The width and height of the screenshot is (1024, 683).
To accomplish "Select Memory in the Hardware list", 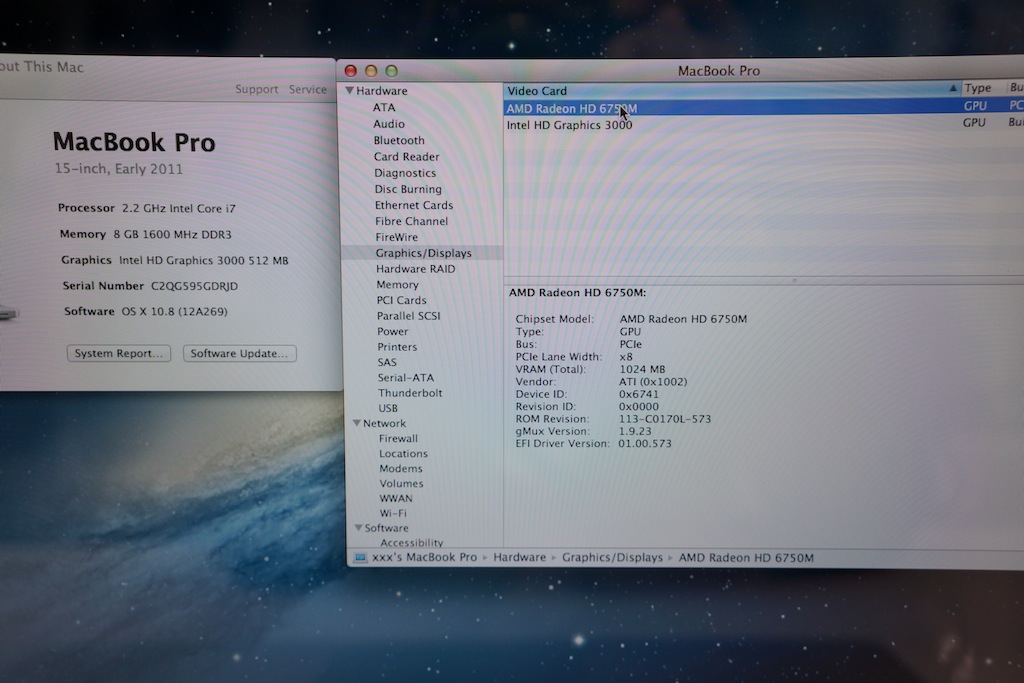I will click(397, 284).
